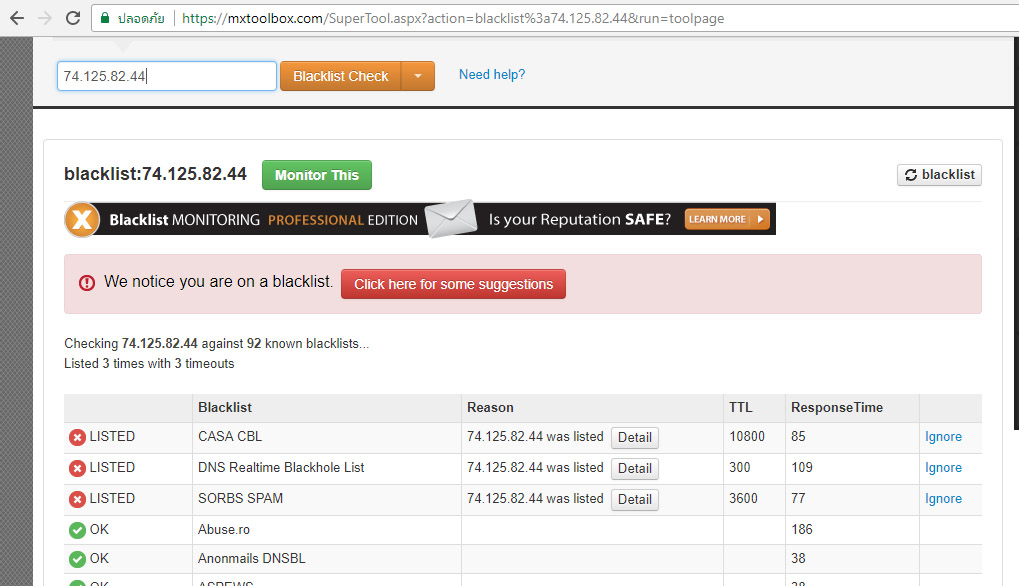
Task: Select the Abuse.ro blacklist name
Action: [x=224, y=529]
